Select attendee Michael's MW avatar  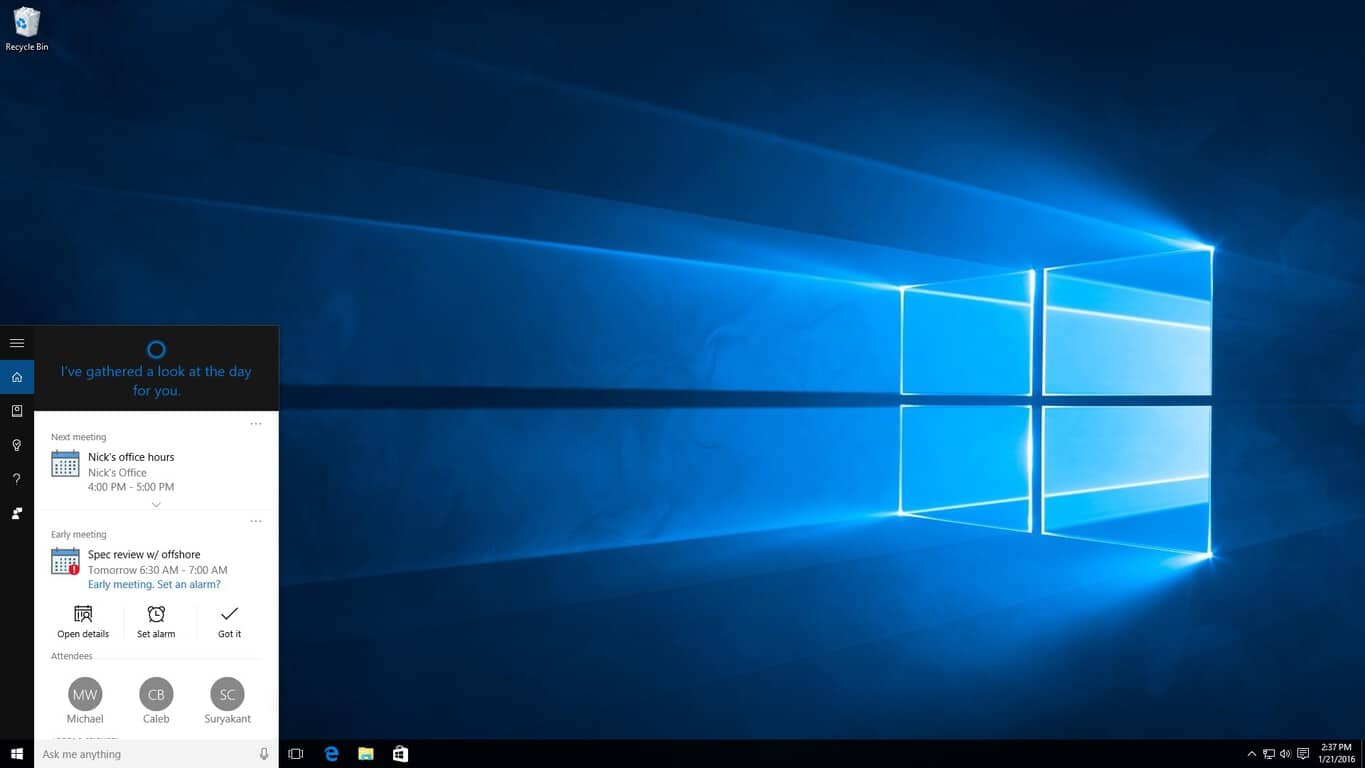(85, 694)
